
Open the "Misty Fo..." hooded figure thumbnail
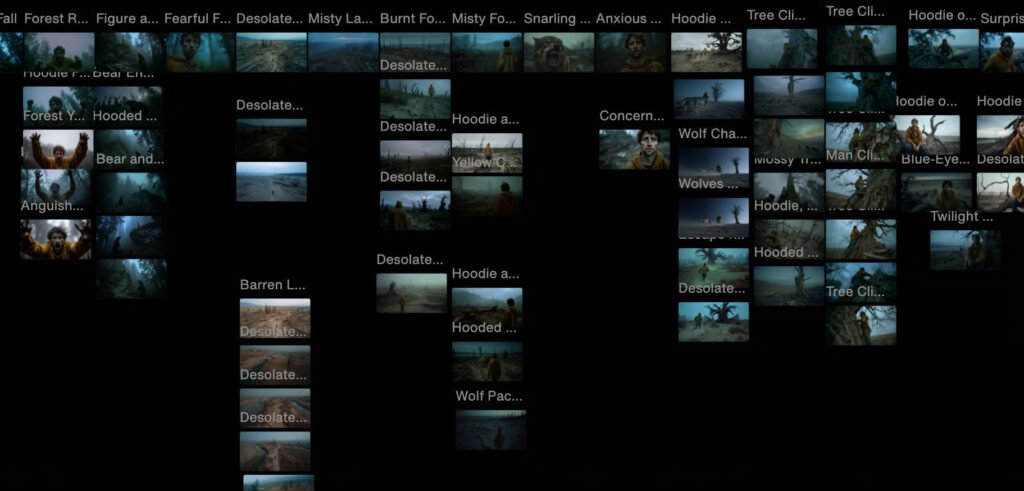[x=486, y=52]
